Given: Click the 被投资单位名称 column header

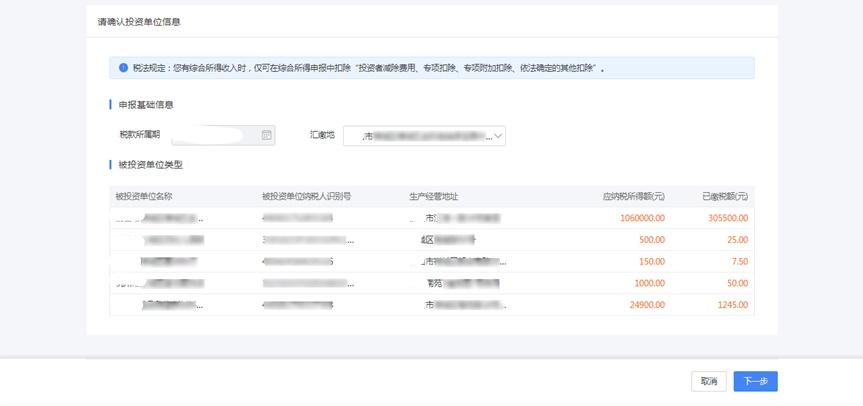Looking at the screenshot, I should click(144, 196).
